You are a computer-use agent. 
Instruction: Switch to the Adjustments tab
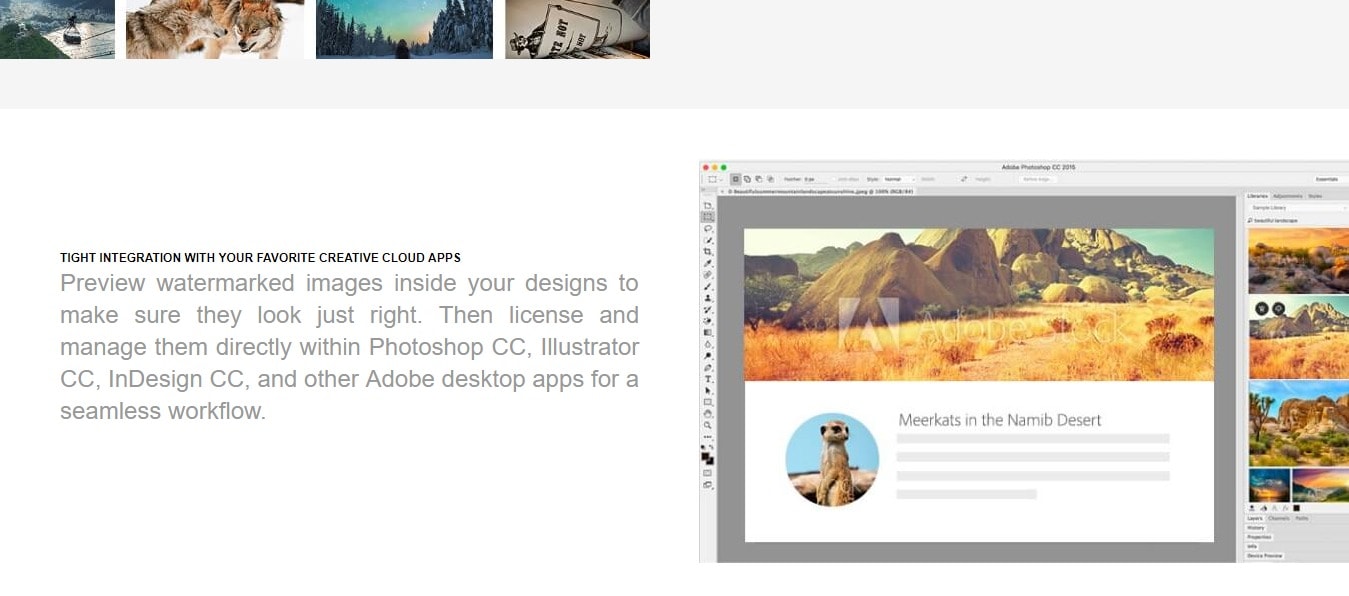pyautogui.click(x=1287, y=196)
